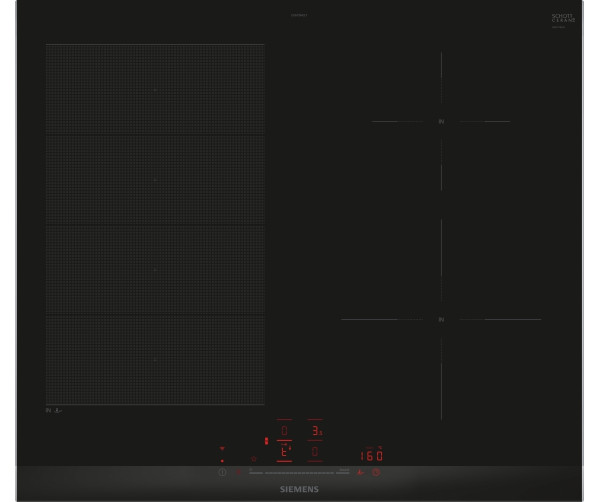Tap the timer clock symbol
The width and height of the screenshot is (598, 502).
[376, 472]
